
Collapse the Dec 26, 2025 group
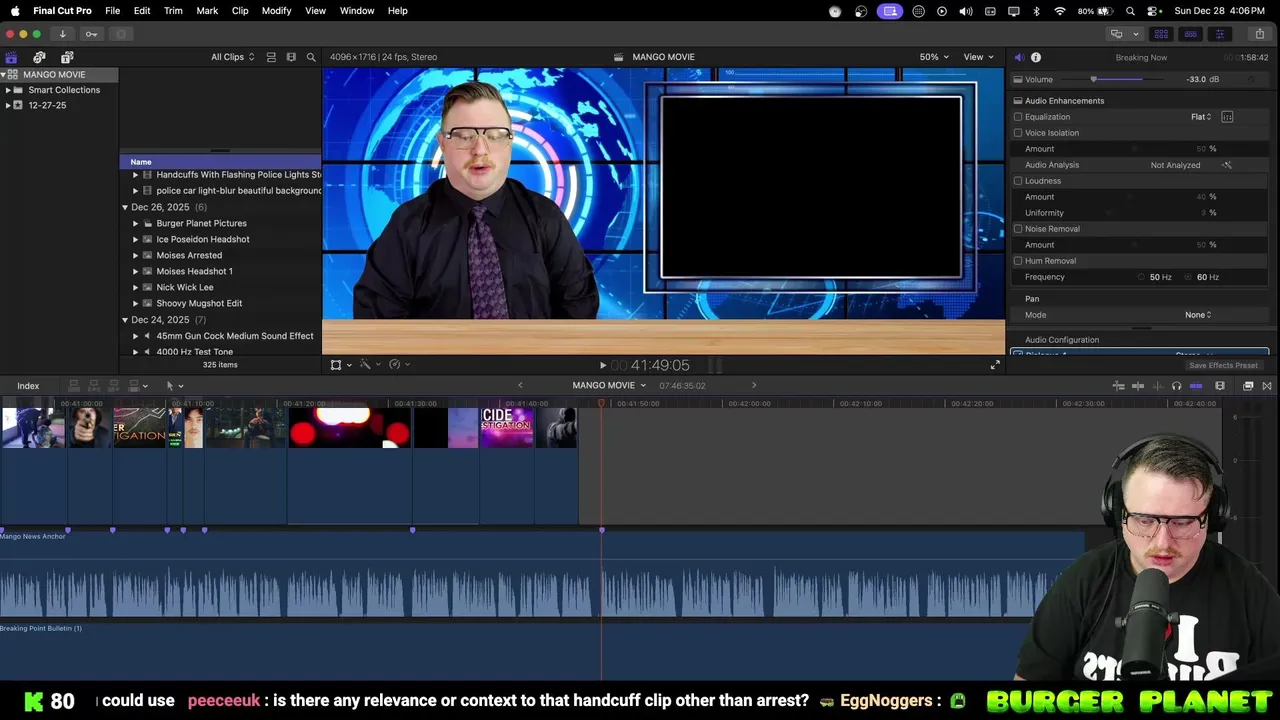125,208
